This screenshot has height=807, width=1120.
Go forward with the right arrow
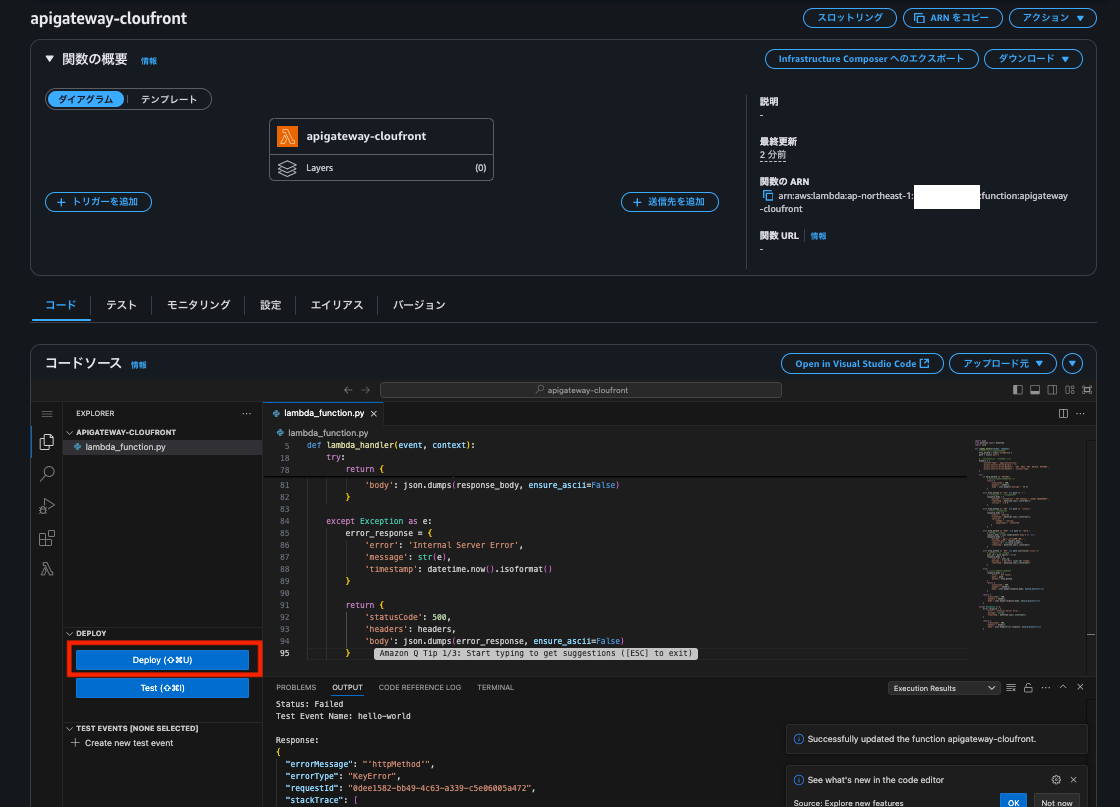(366, 390)
